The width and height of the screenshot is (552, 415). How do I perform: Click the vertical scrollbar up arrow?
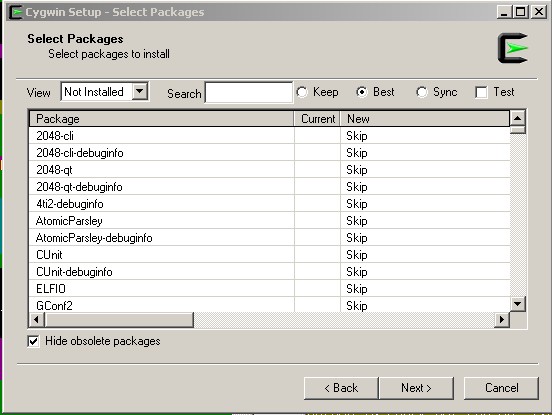tap(518, 118)
